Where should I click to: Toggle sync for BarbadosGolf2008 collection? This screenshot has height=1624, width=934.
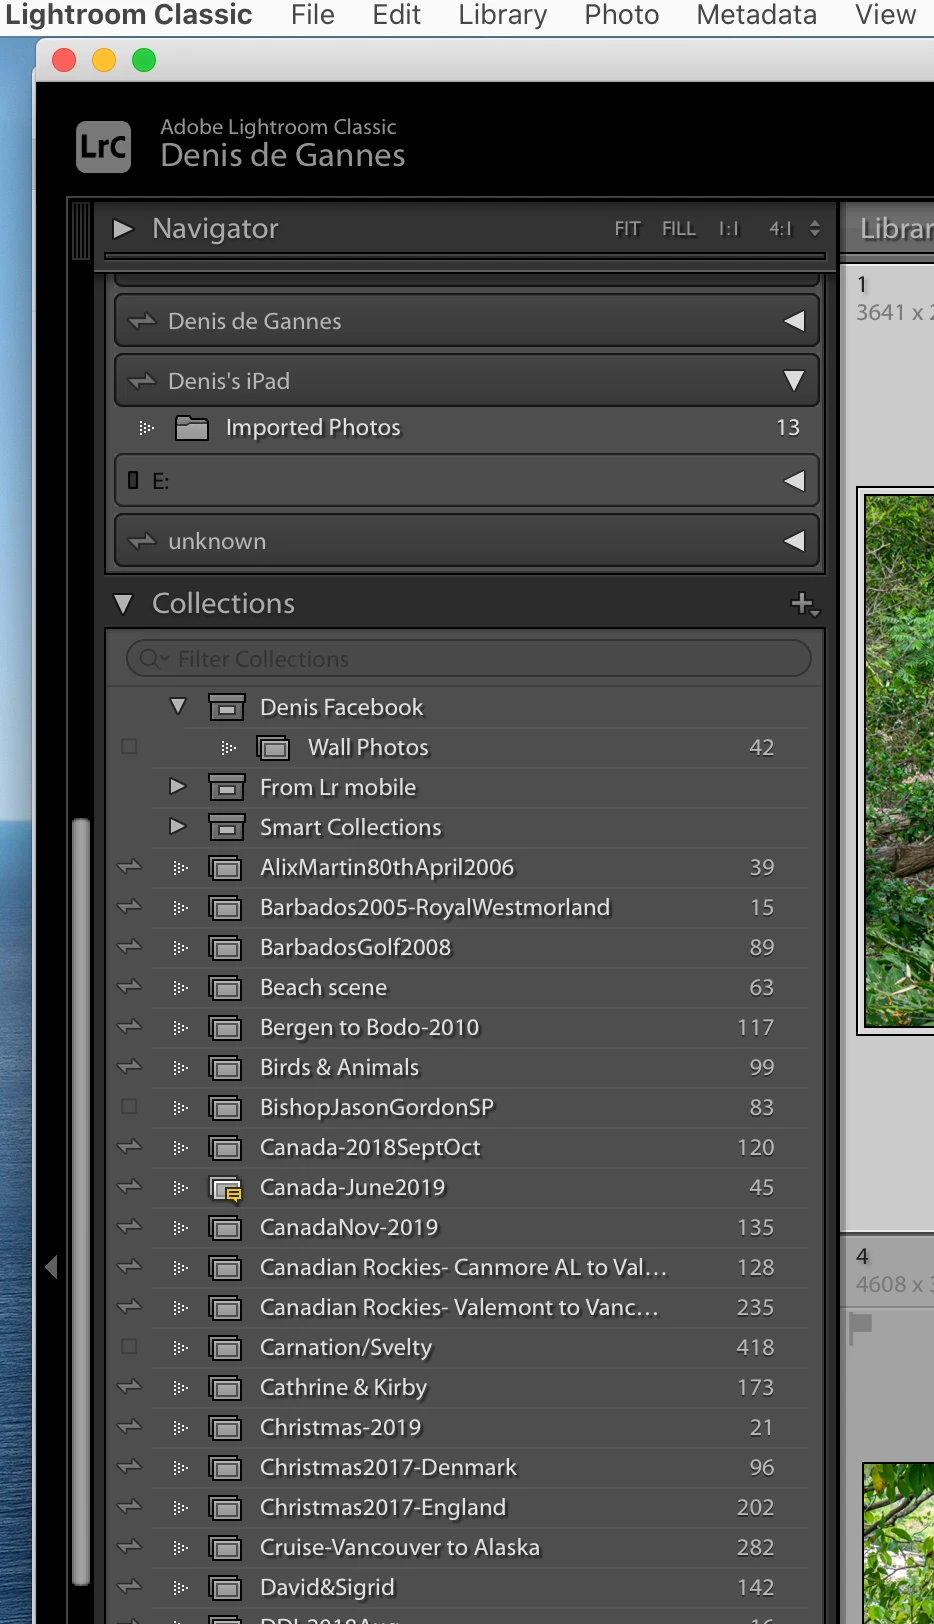pos(130,947)
